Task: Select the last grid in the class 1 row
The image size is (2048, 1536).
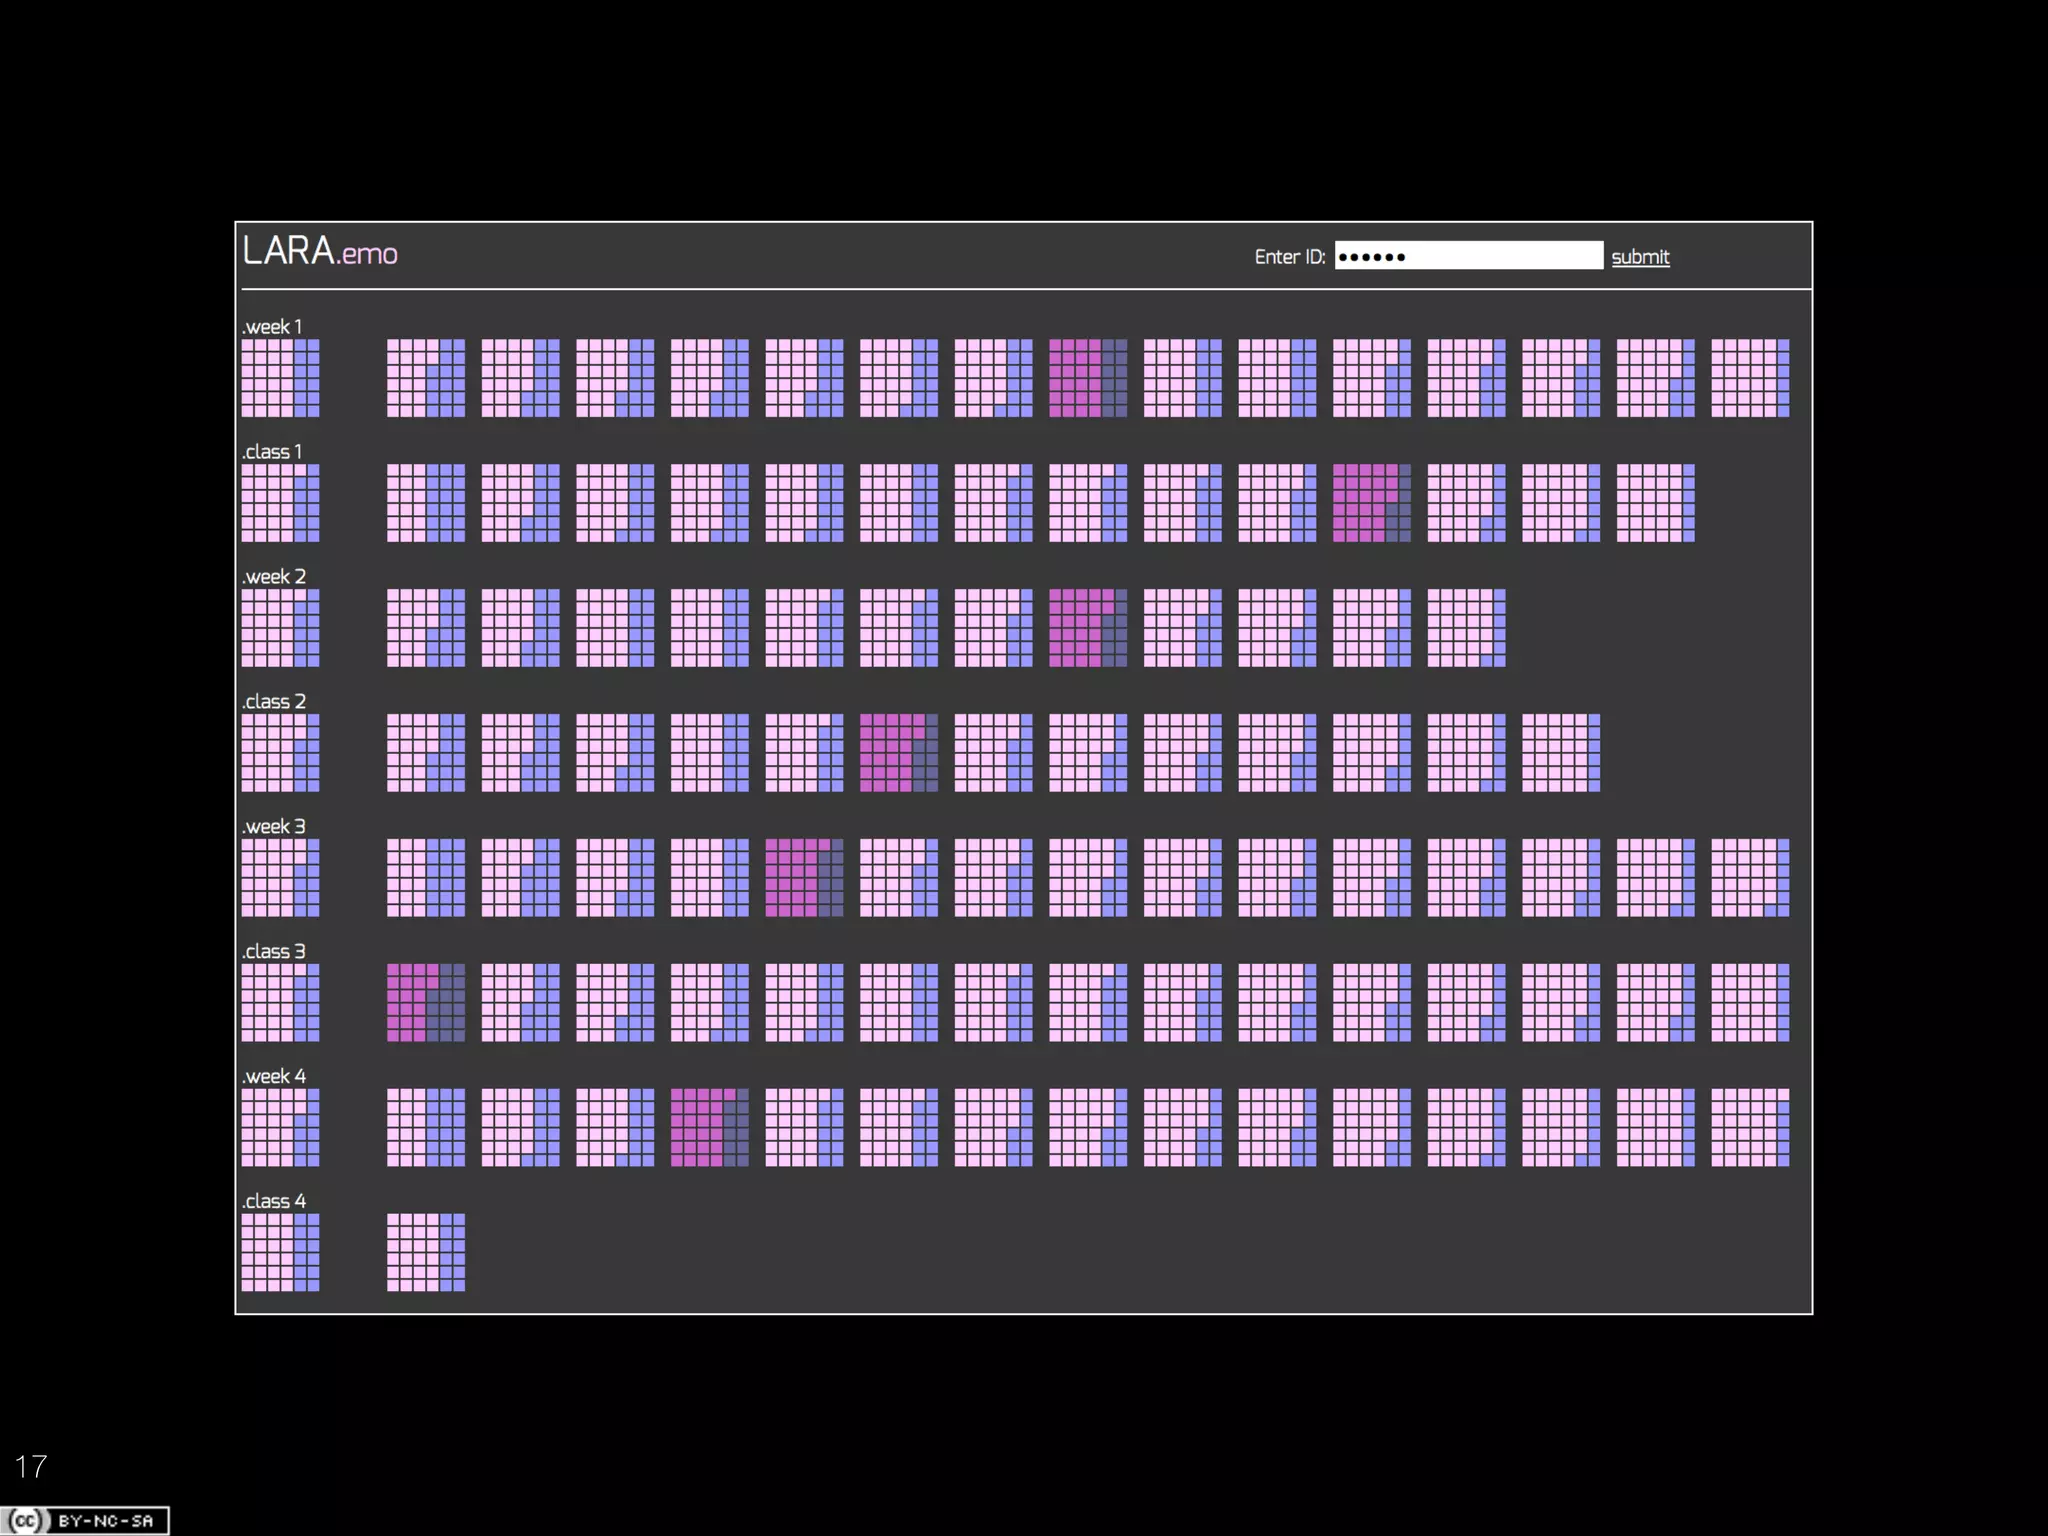Action: (1655, 503)
